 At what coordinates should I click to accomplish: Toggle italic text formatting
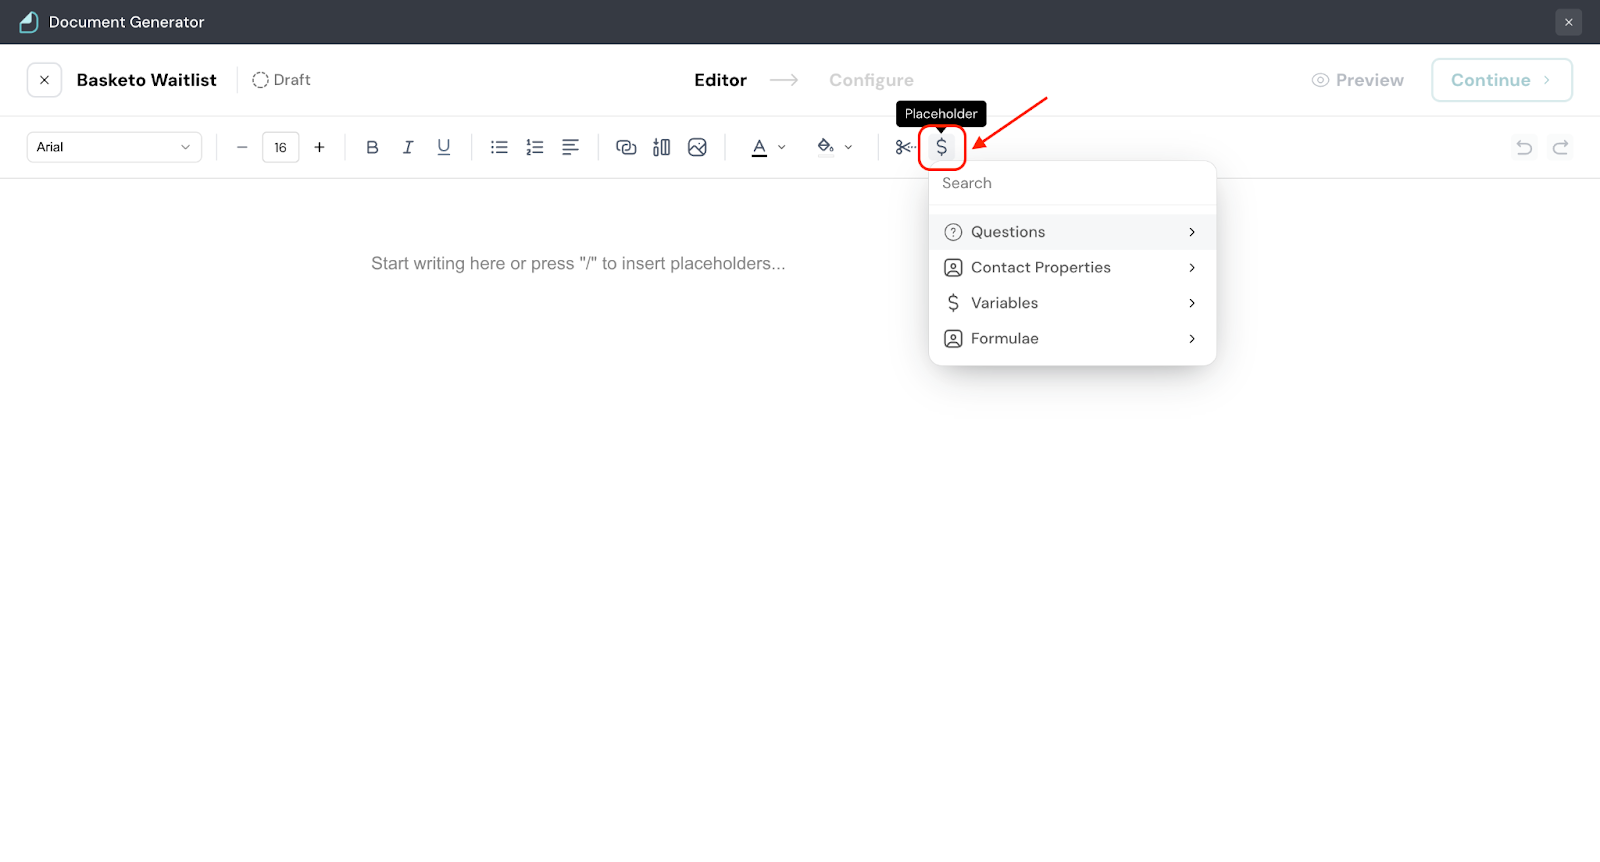tap(408, 147)
